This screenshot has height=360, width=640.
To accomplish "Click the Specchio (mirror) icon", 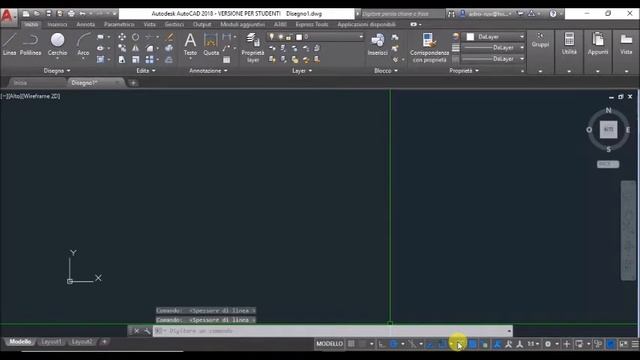I will 136,48.
